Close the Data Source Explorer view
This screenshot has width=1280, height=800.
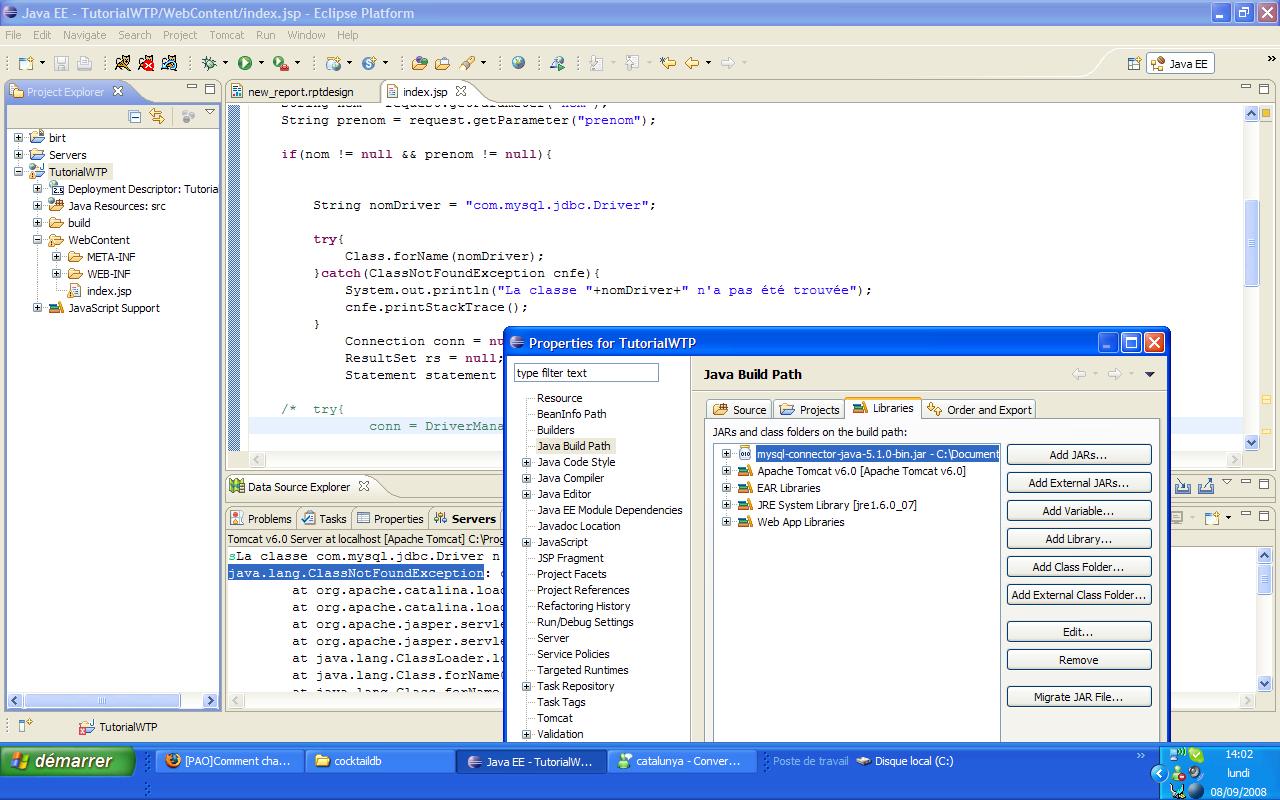pos(364,486)
